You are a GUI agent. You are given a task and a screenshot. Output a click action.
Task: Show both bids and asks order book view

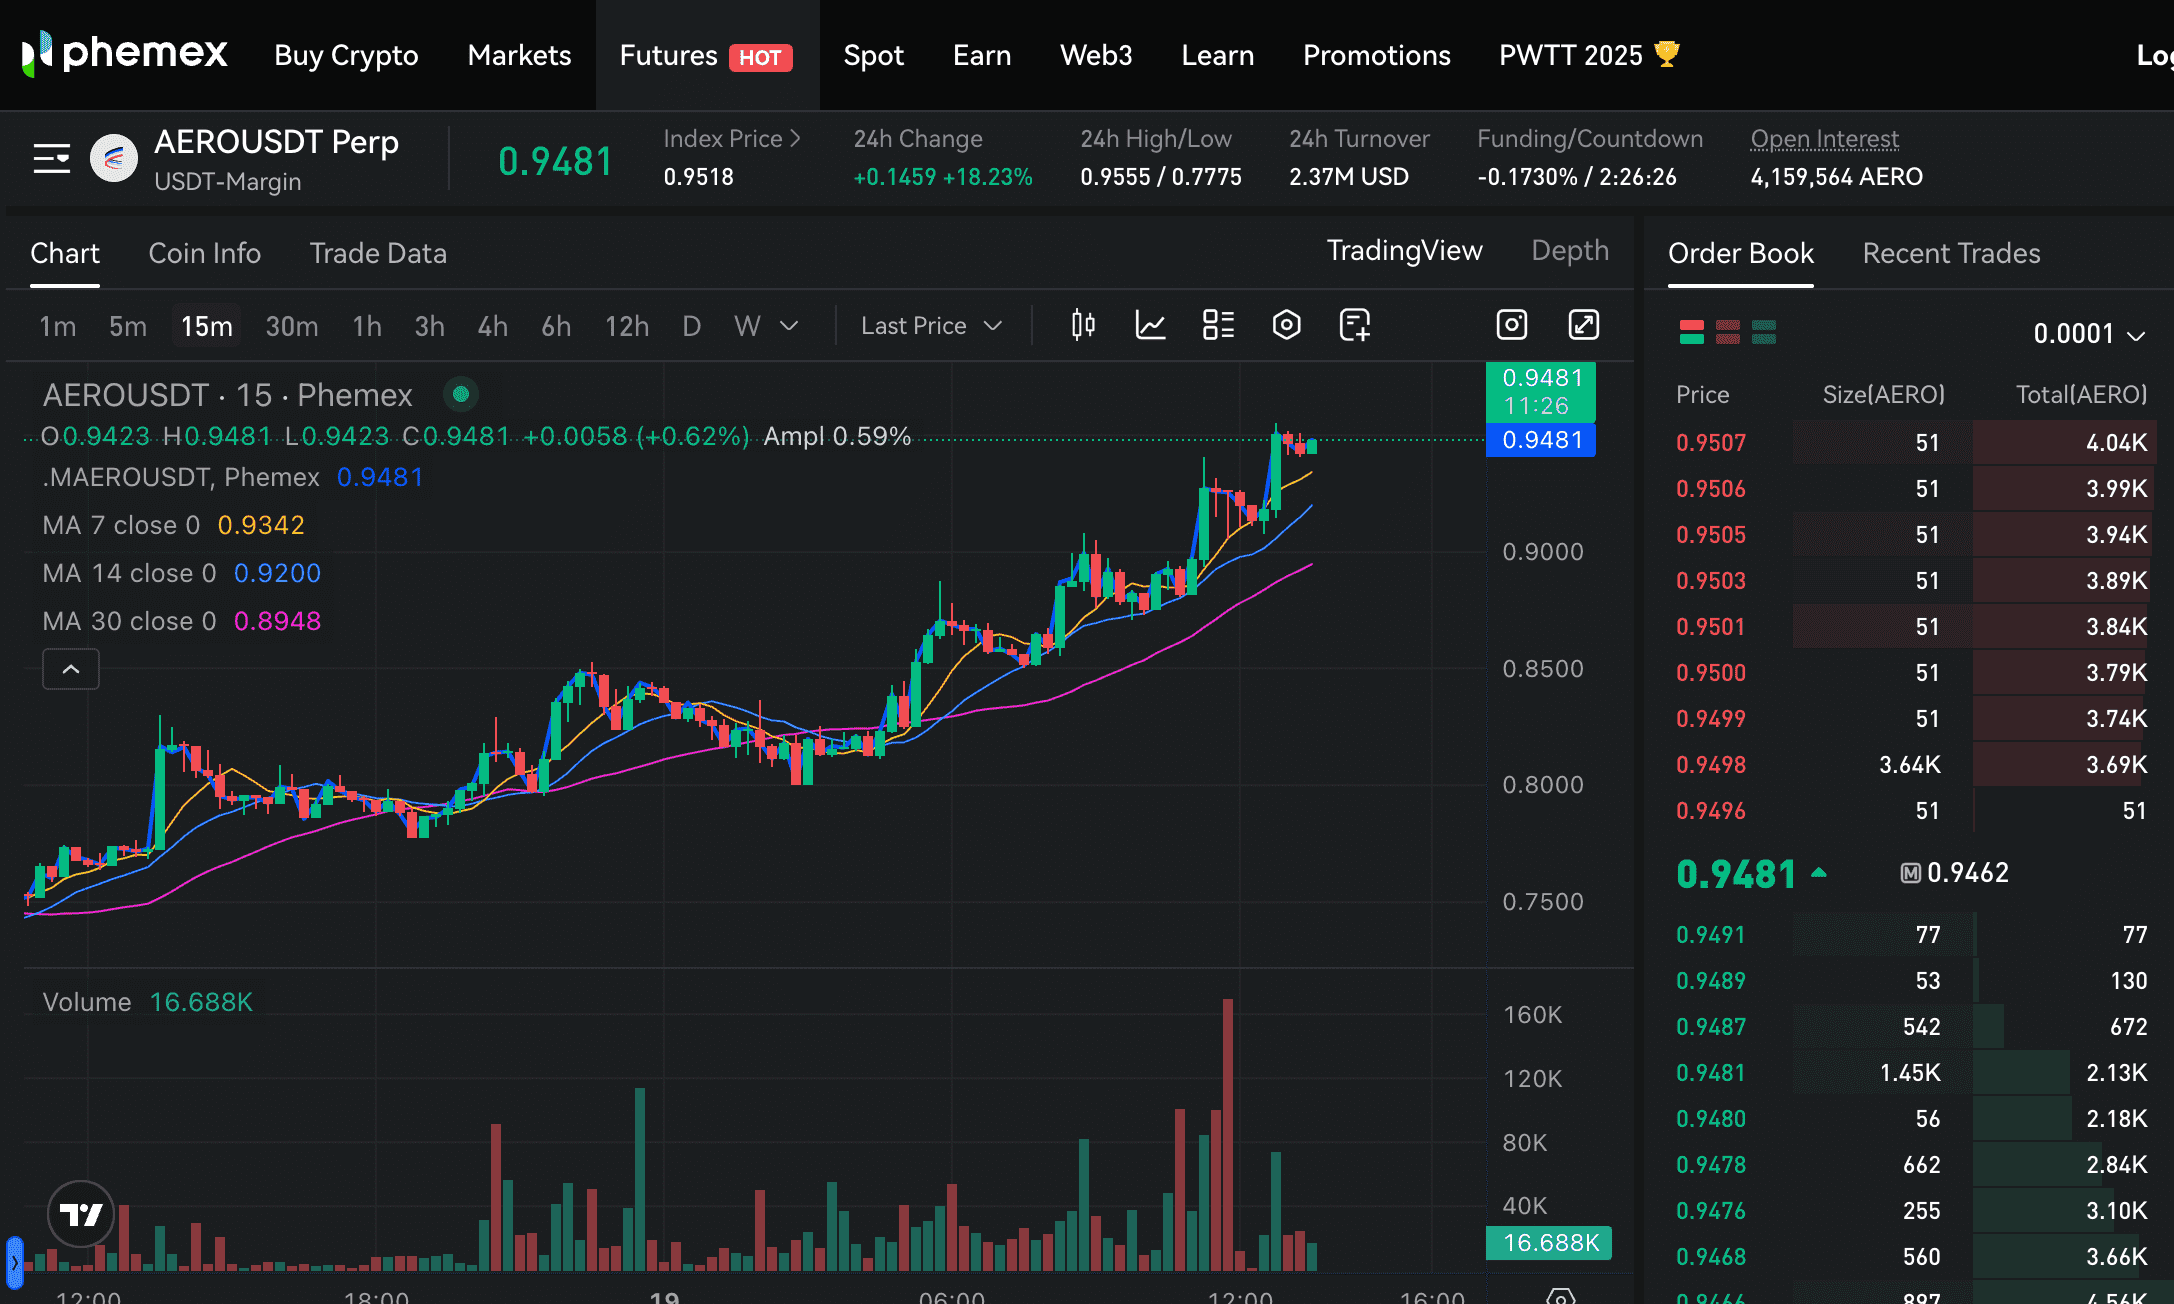(x=1692, y=332)
